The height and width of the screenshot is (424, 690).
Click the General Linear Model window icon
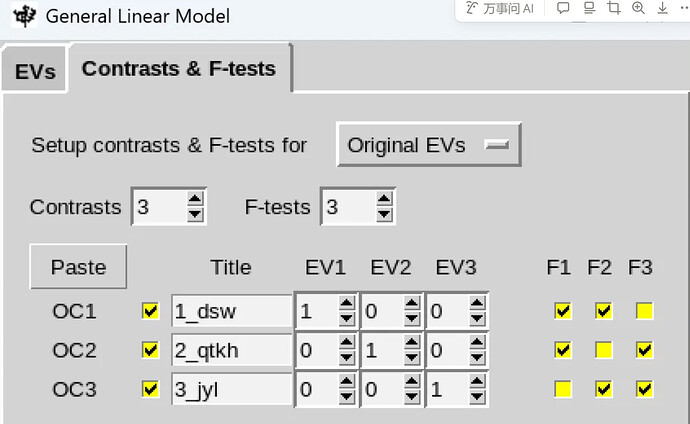[x=25, y=16]
